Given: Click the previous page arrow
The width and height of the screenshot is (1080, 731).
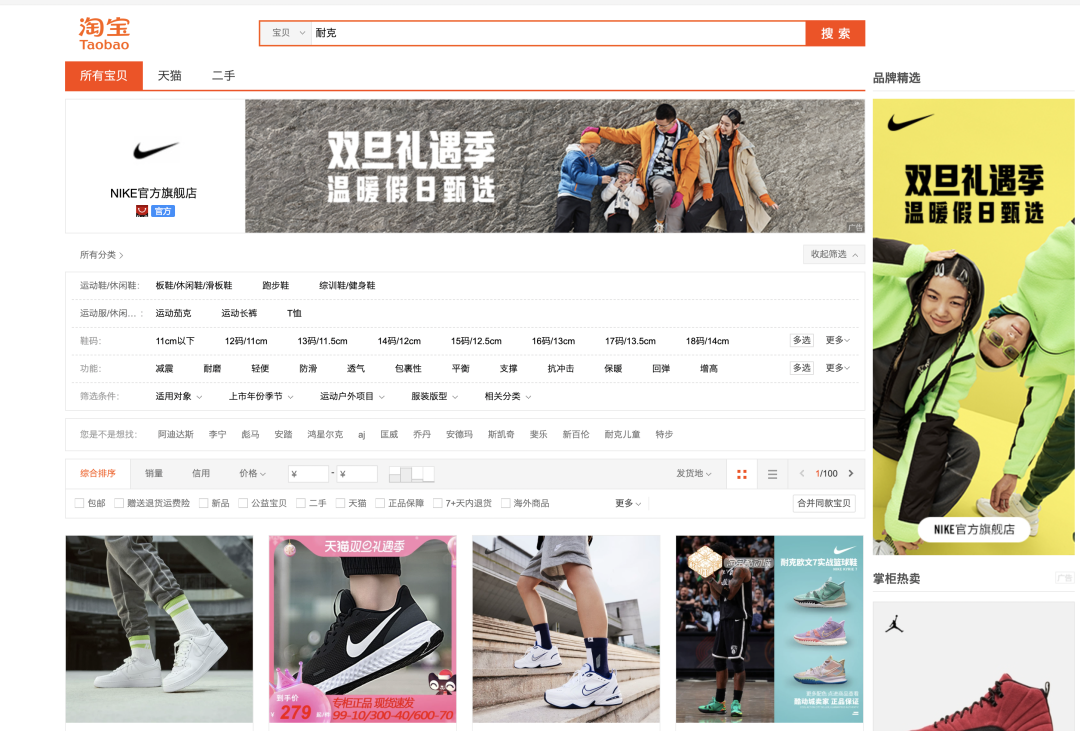Looking at the screenshot, I should click(x=800, y=473).
